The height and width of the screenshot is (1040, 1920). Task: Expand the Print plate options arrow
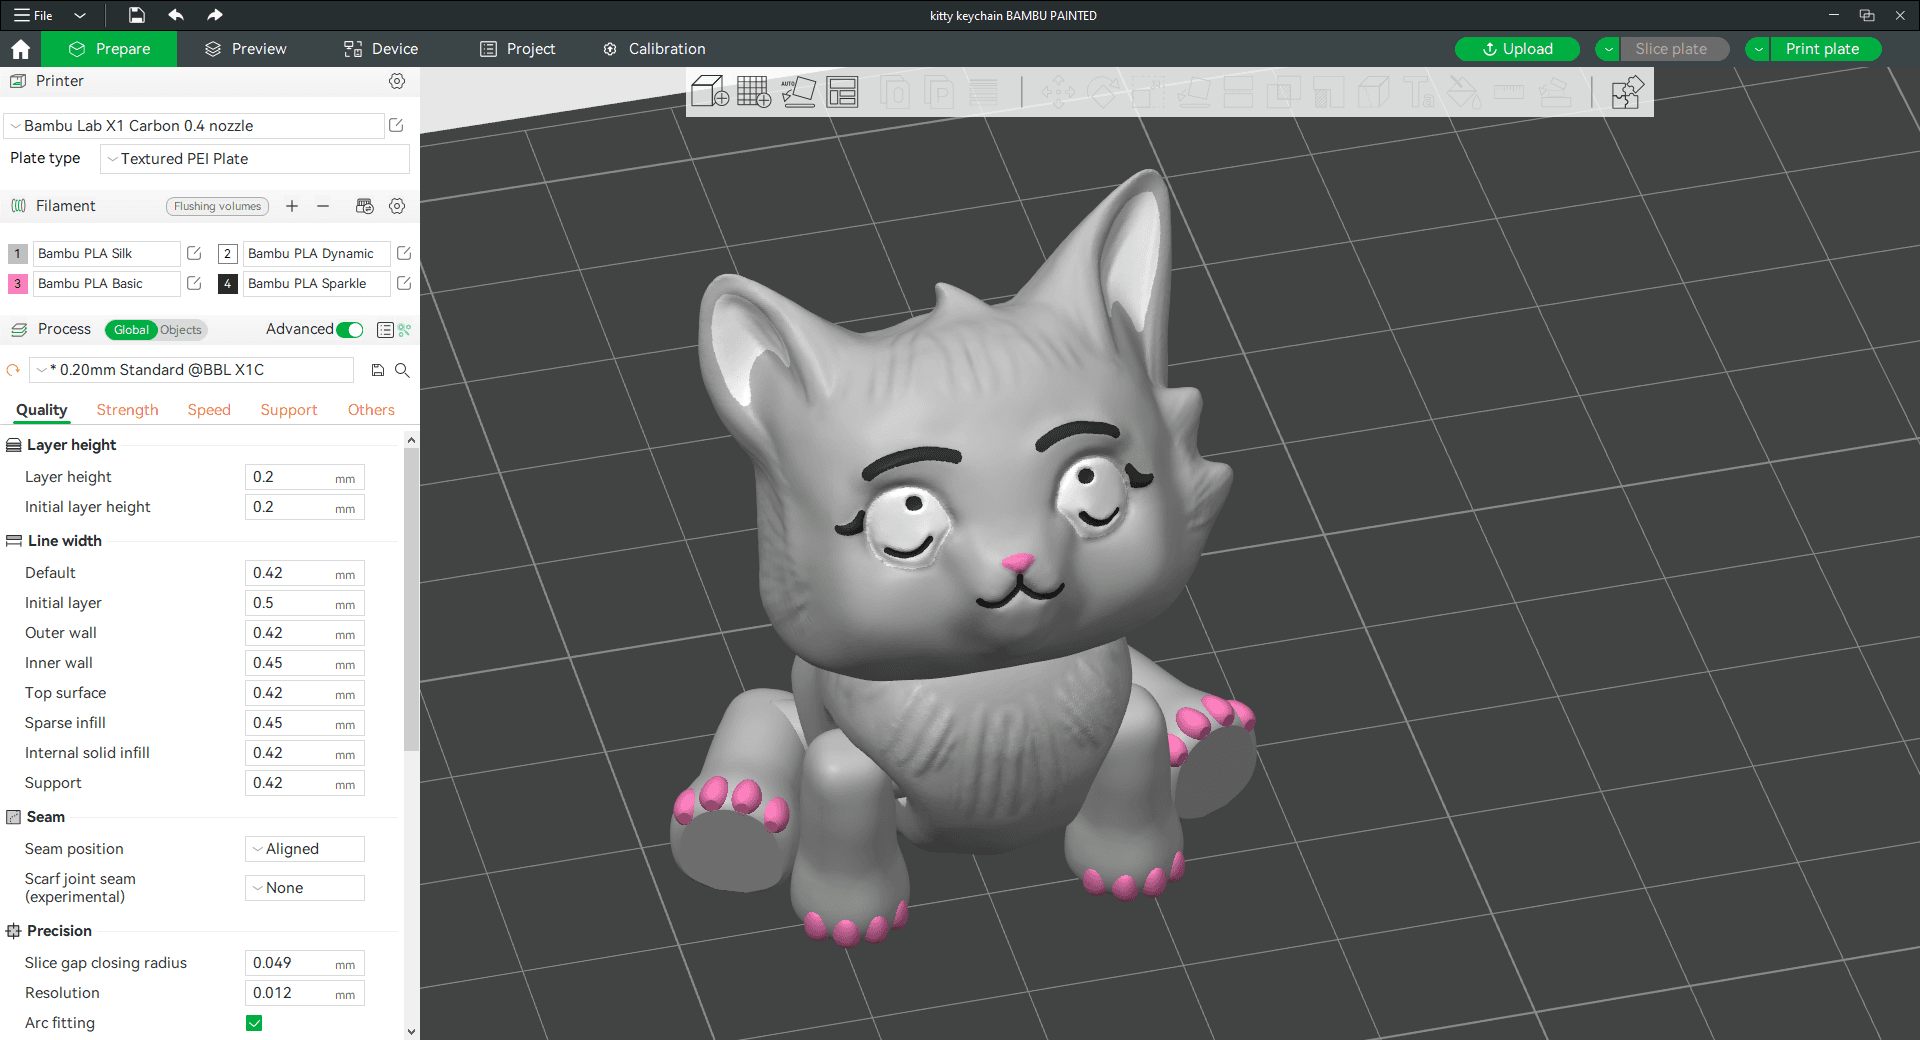click(1759, 49)
